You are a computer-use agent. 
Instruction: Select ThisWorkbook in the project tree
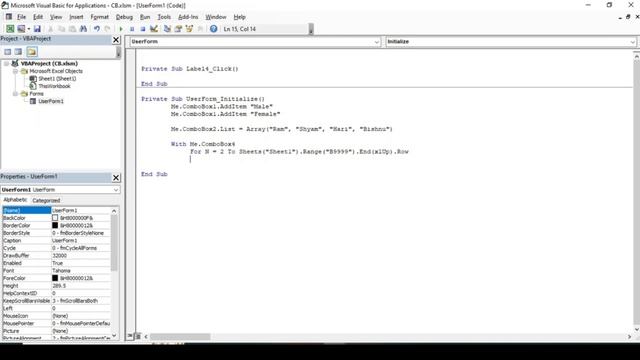coord(54,86)
